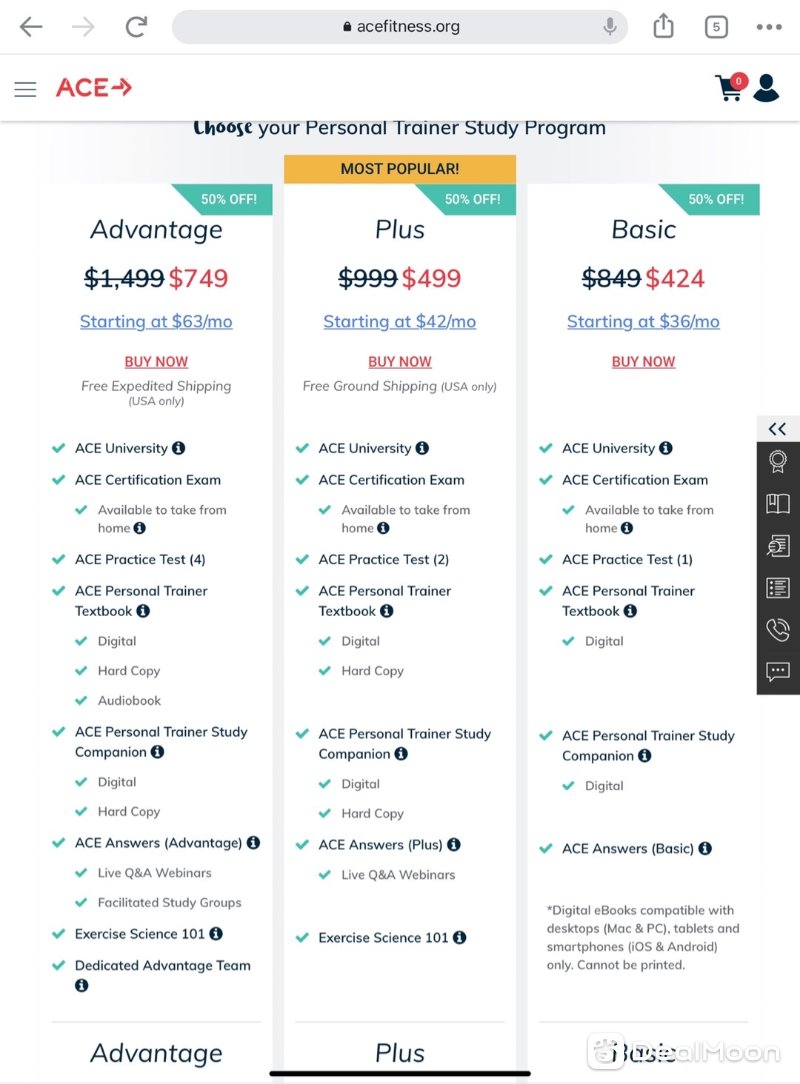The image size is (800, 1084).
Task: Tap the microphone icon in address bar
Action: click(610, 26)
